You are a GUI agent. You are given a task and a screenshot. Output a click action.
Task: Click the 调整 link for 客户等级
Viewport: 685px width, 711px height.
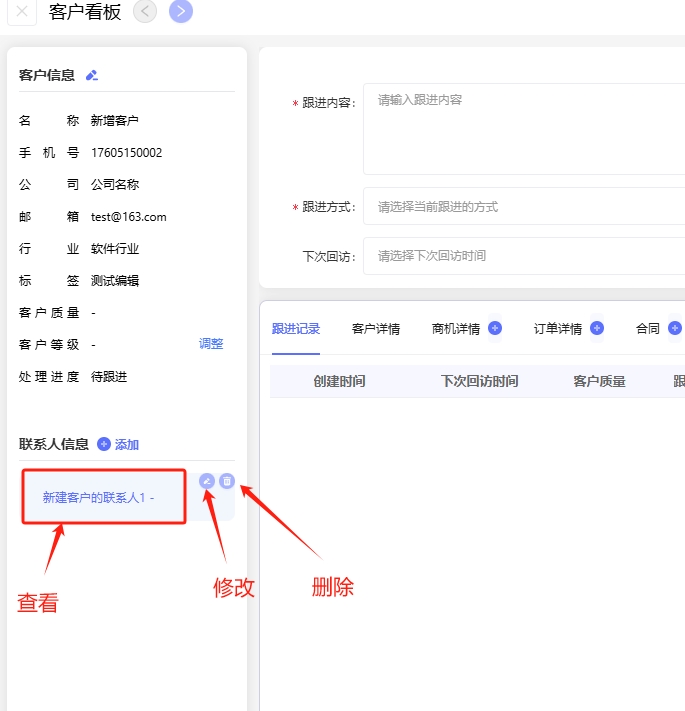[211, 344]
